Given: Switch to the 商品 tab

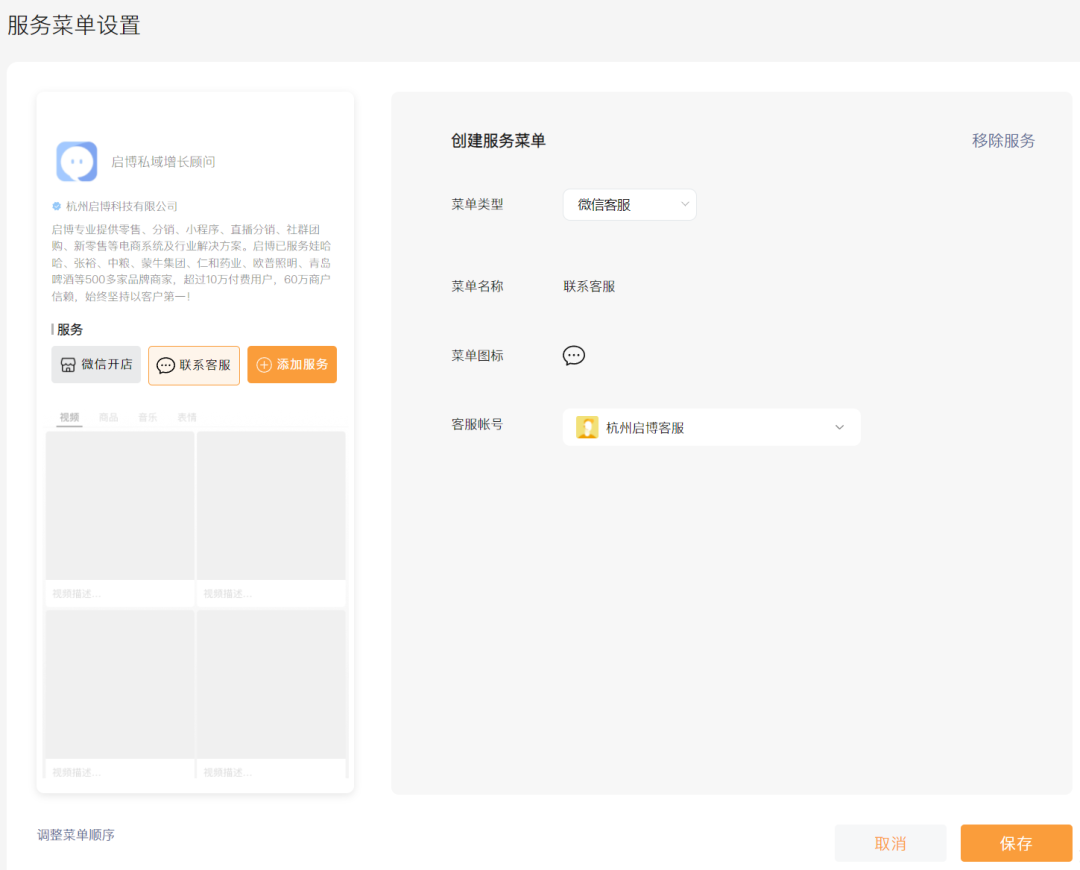Looking at the screenshot, I should (108, 417).
